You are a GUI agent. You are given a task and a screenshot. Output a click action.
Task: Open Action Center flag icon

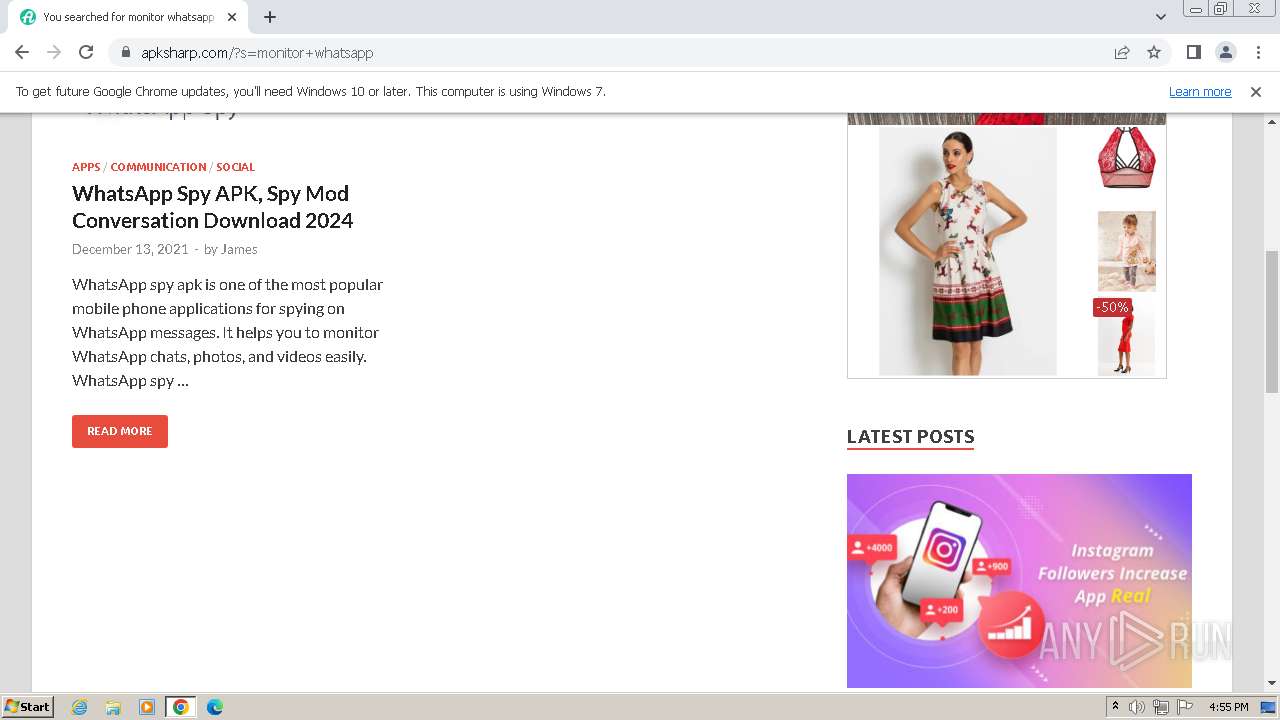(1185, 707)
